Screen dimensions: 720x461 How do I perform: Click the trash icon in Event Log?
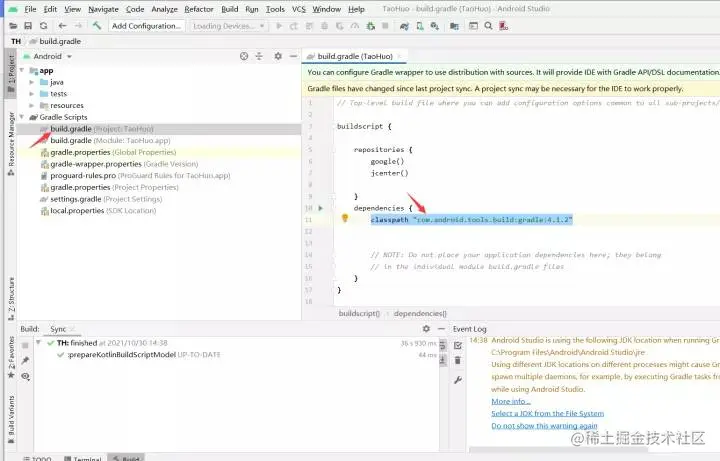point(458,360)
